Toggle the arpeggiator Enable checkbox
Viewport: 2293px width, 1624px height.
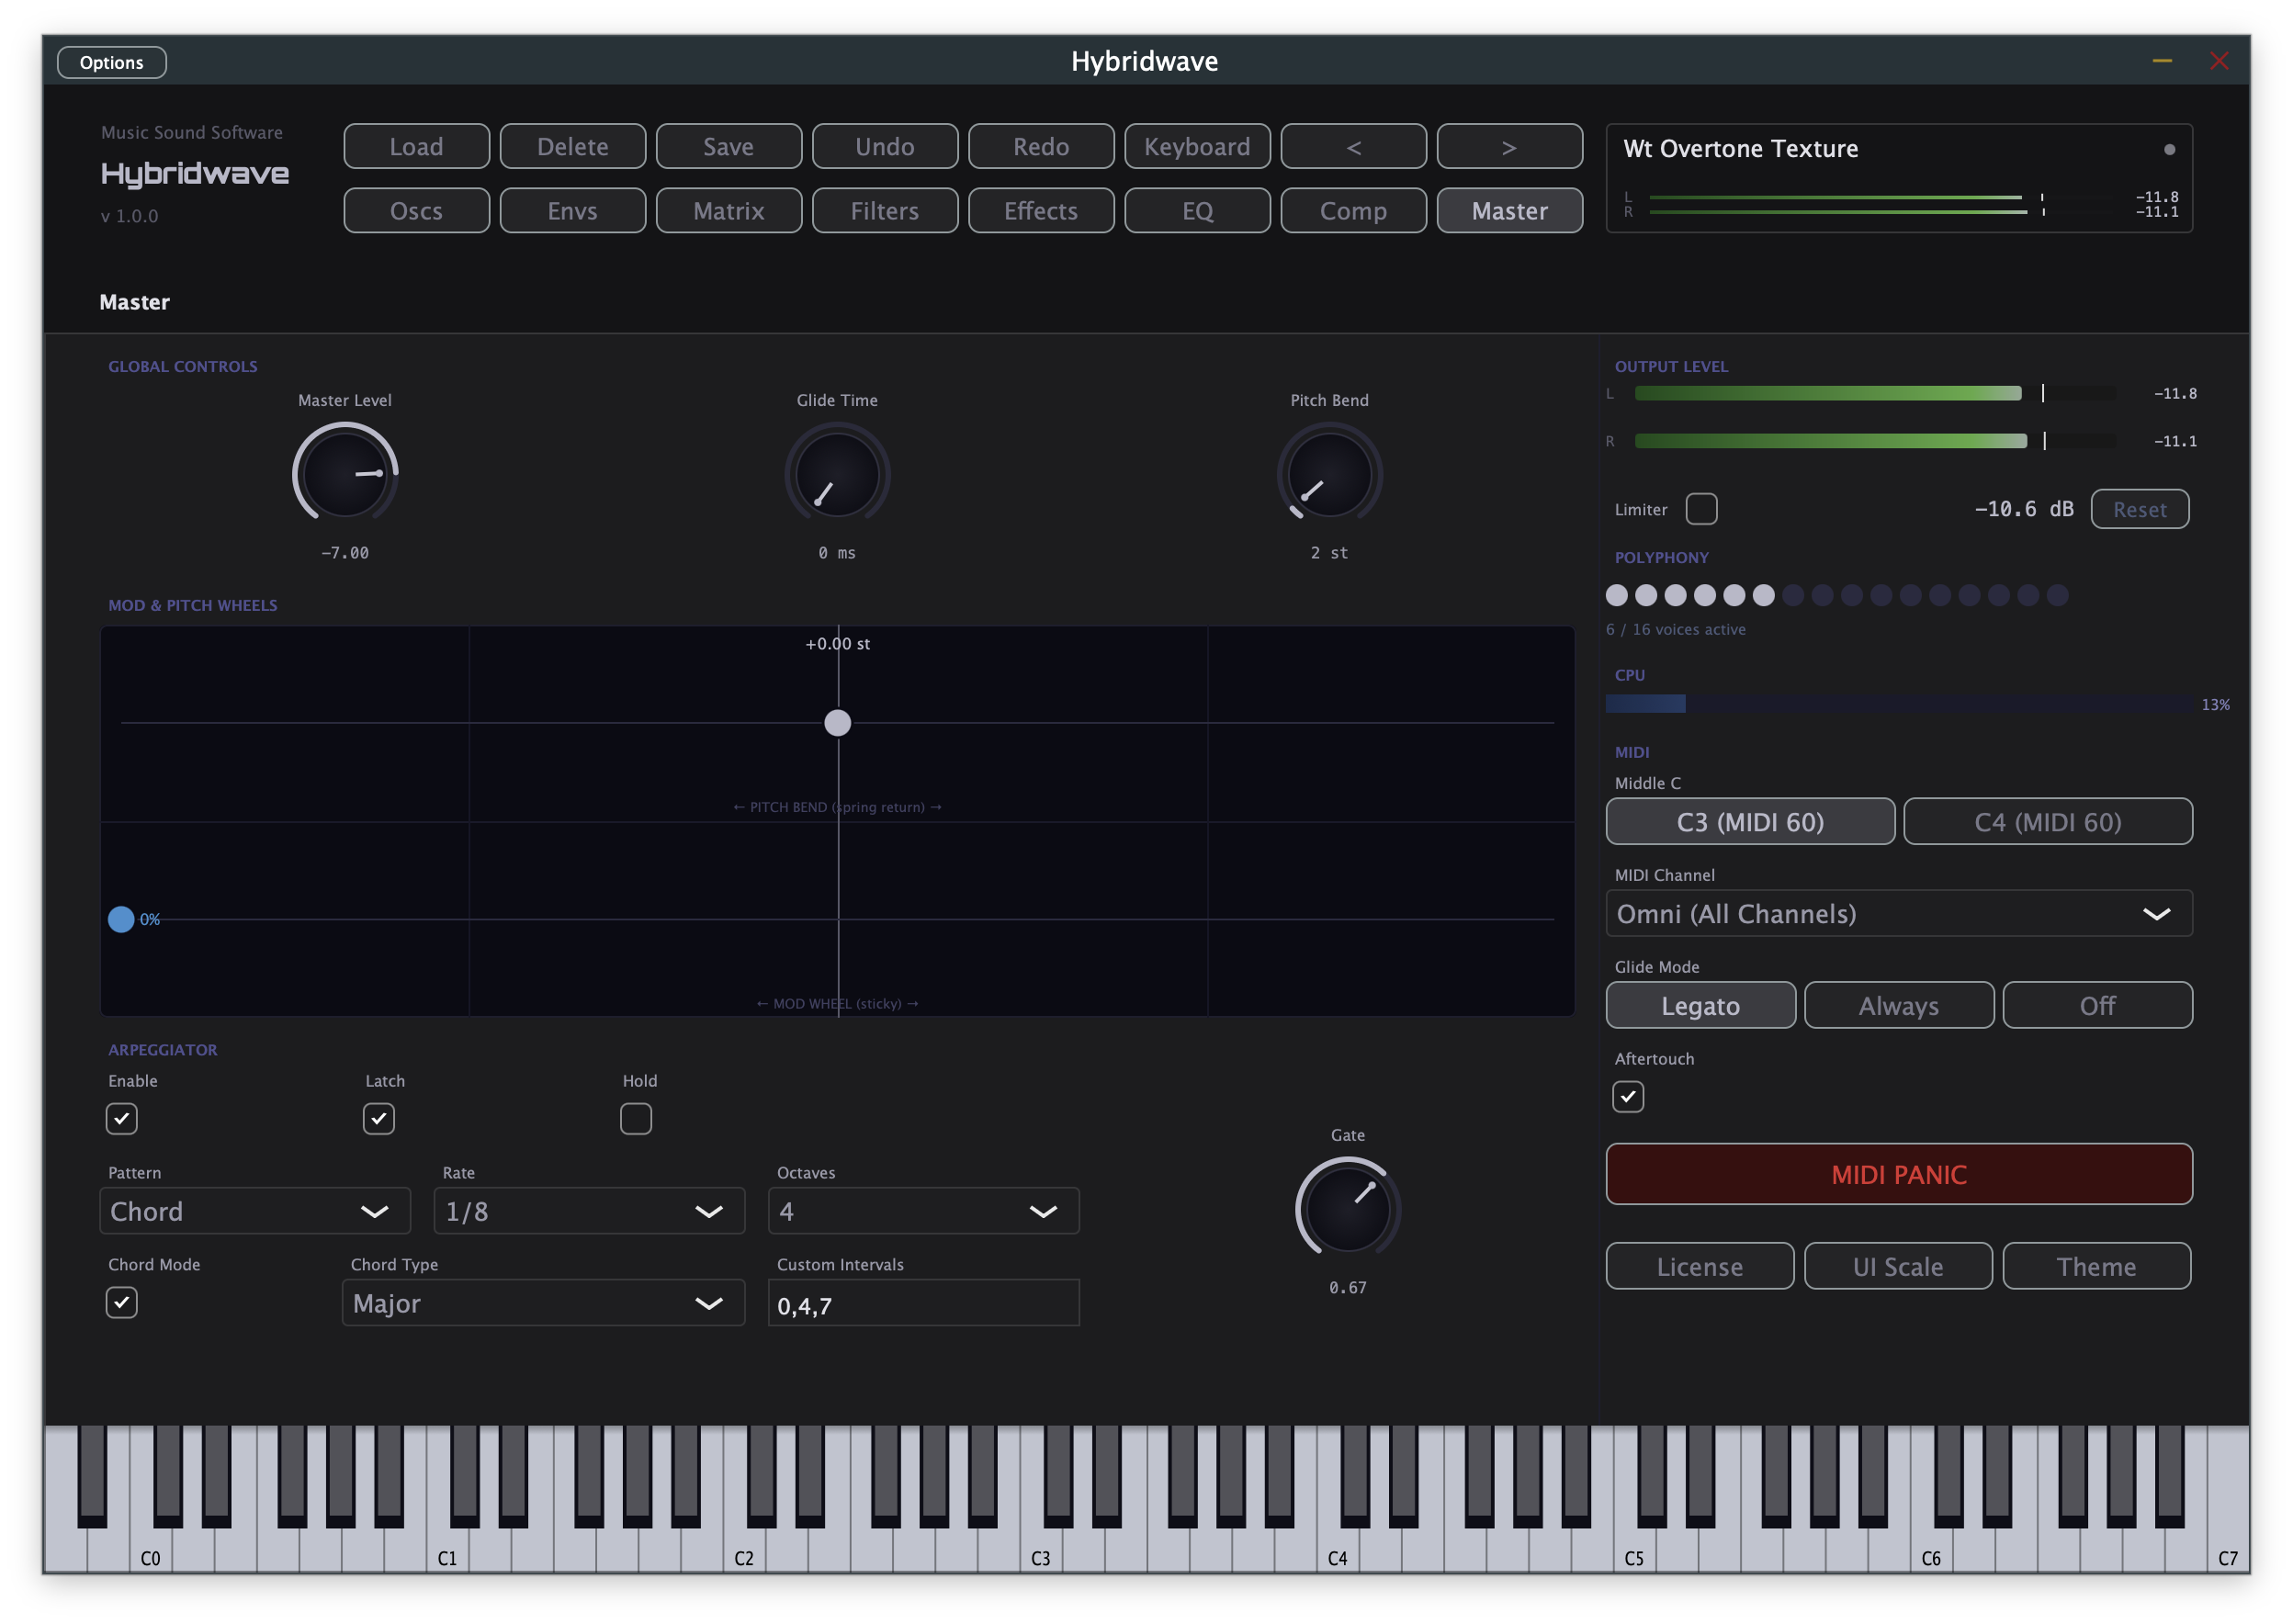[x=122, y=1118]
